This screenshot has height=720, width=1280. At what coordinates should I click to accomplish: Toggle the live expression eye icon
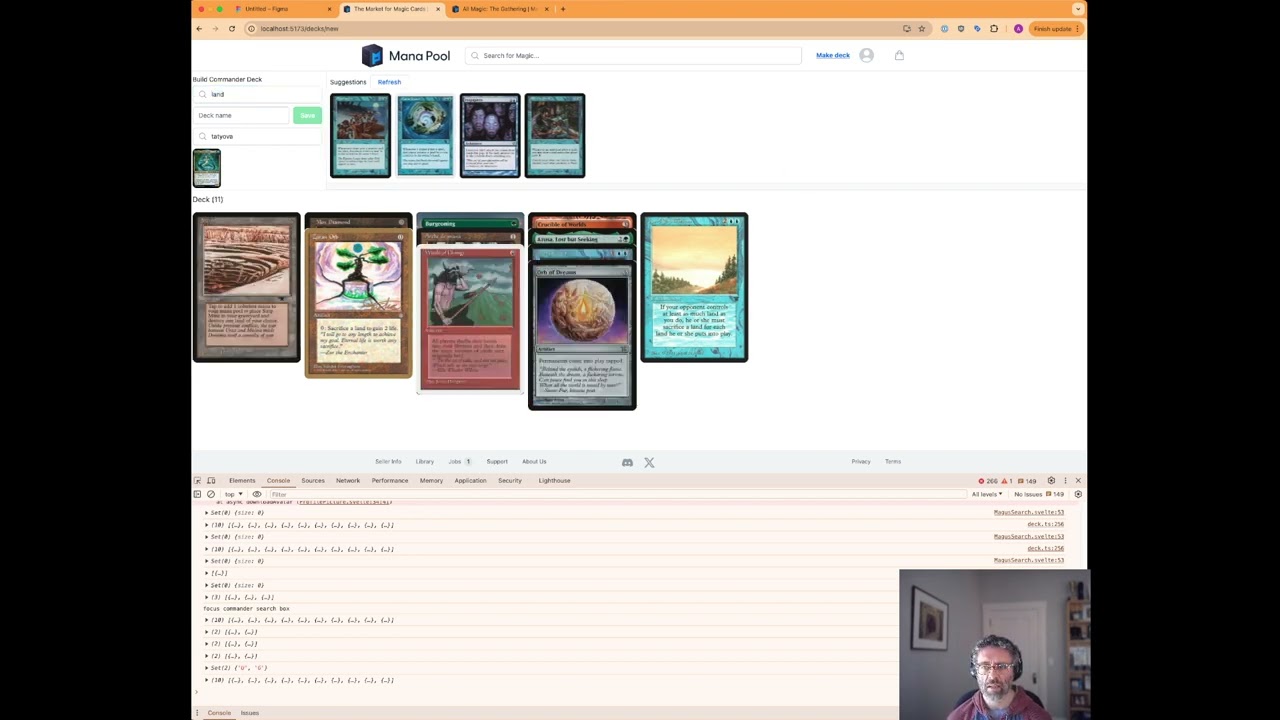(x=257, y=494)
